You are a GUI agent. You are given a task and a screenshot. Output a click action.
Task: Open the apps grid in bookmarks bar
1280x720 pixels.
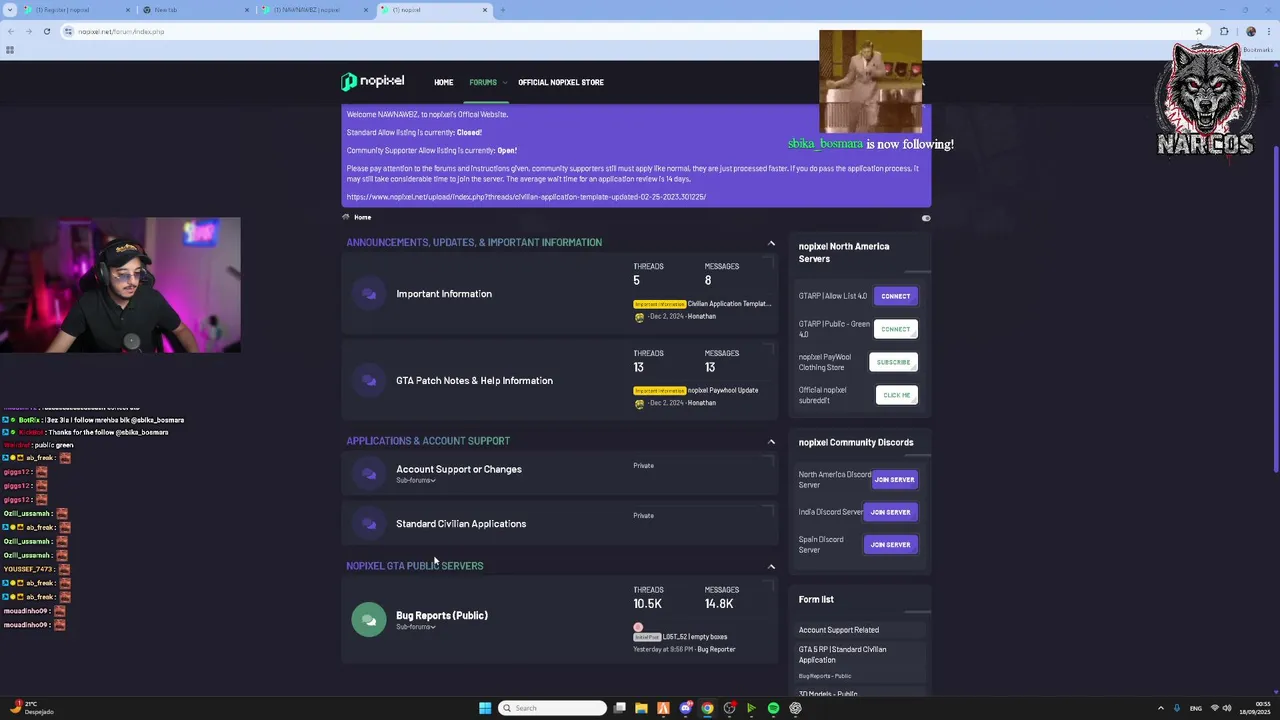click(10, 50)
